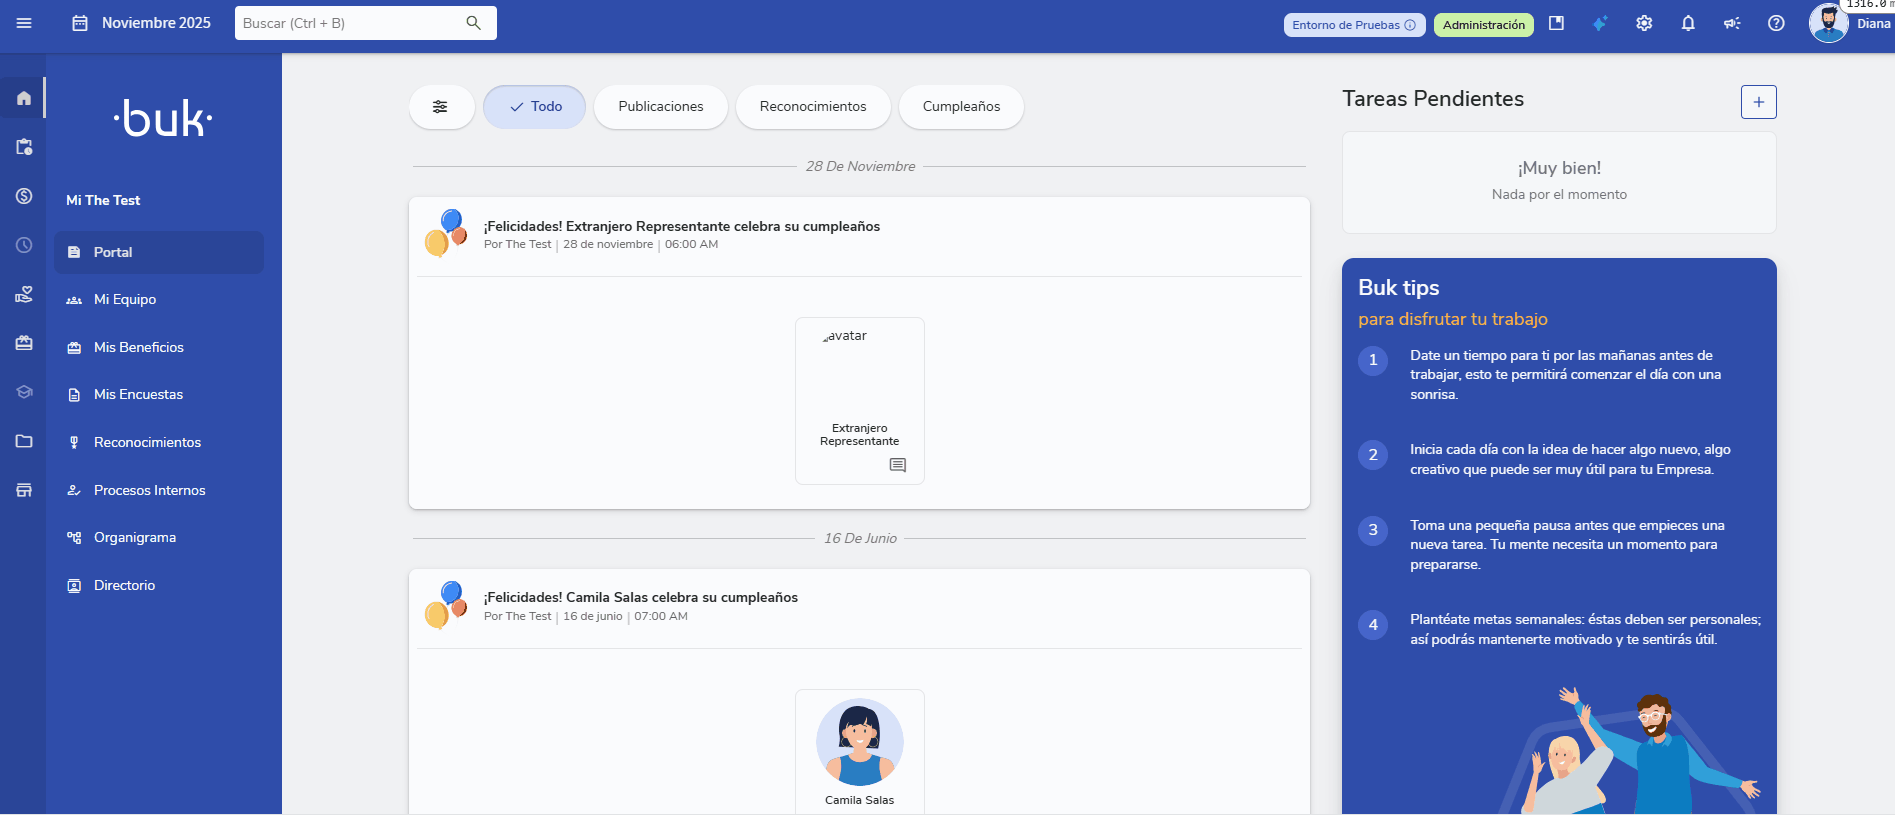The height and width of the screenshot is (815, 1895).
Task: Add a new pending task with plus button
Action: click(x=1758, y=102)
